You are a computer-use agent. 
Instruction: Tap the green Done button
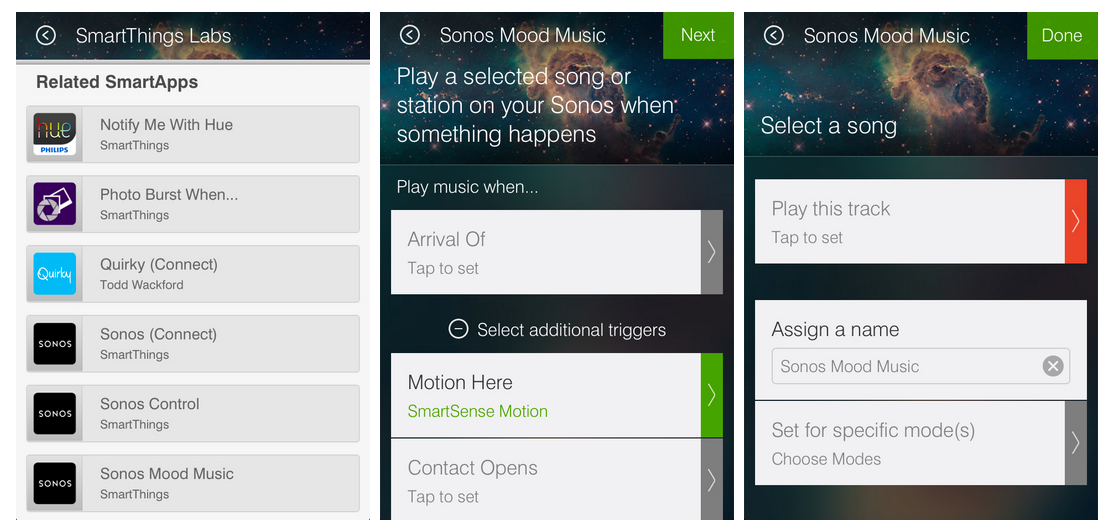(1062, 35)
